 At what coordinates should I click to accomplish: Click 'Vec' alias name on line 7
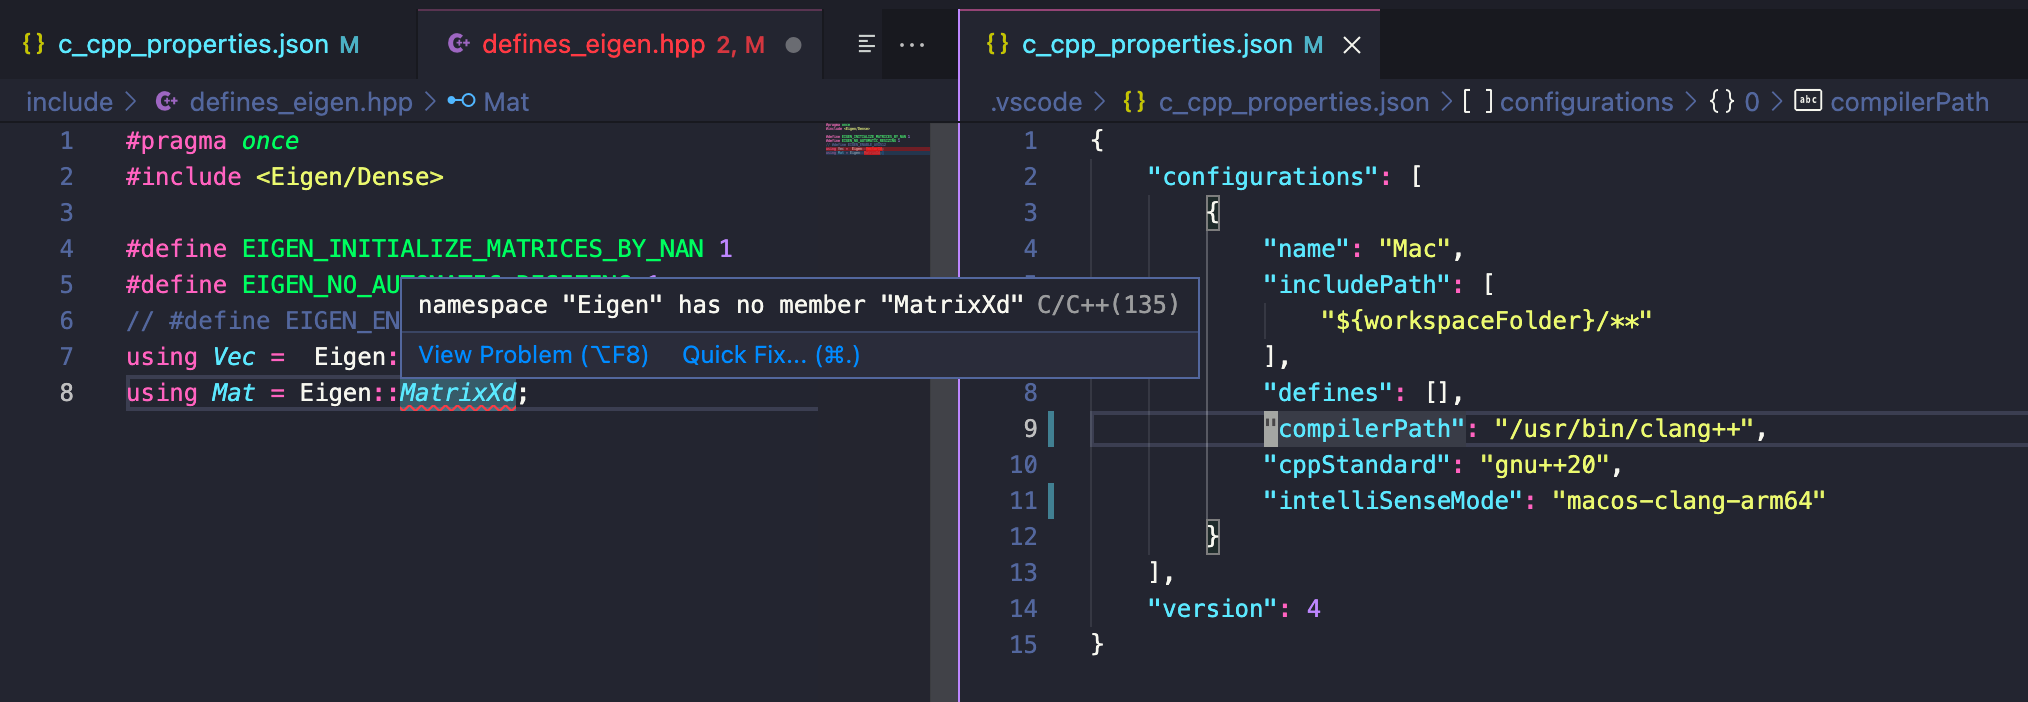coord(234,357)
